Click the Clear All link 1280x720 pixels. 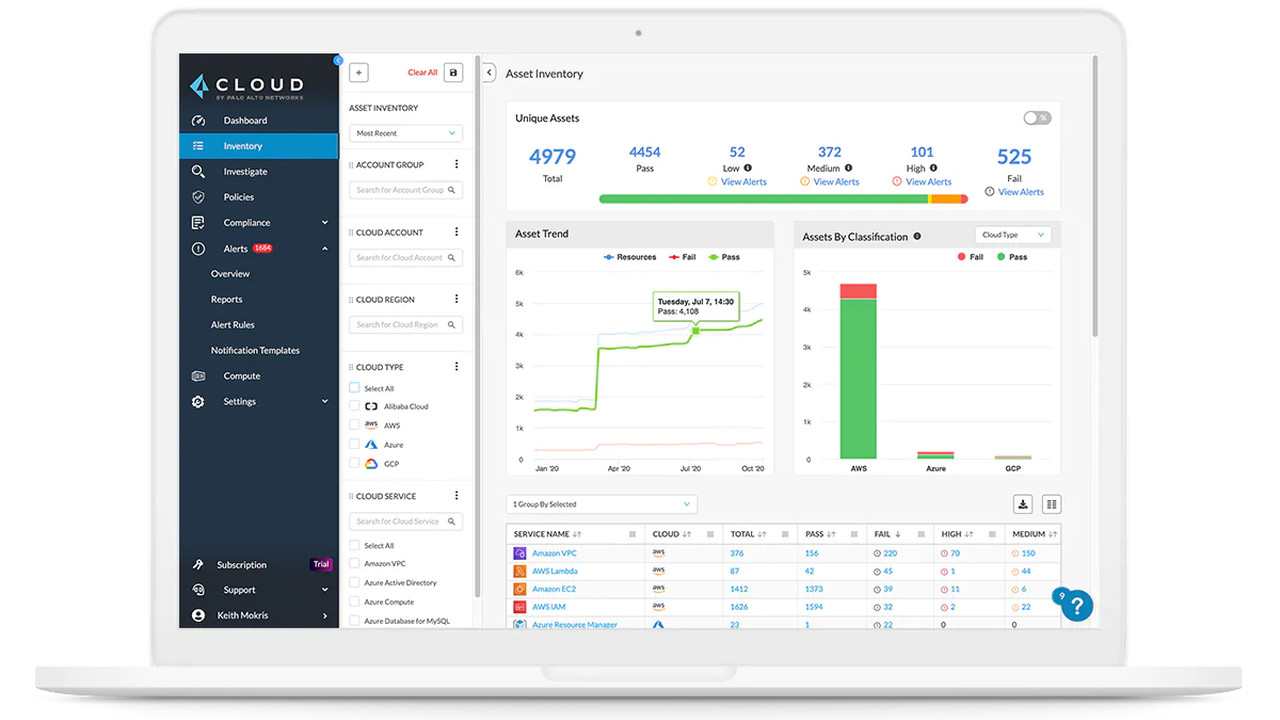[x=423, y=73]
